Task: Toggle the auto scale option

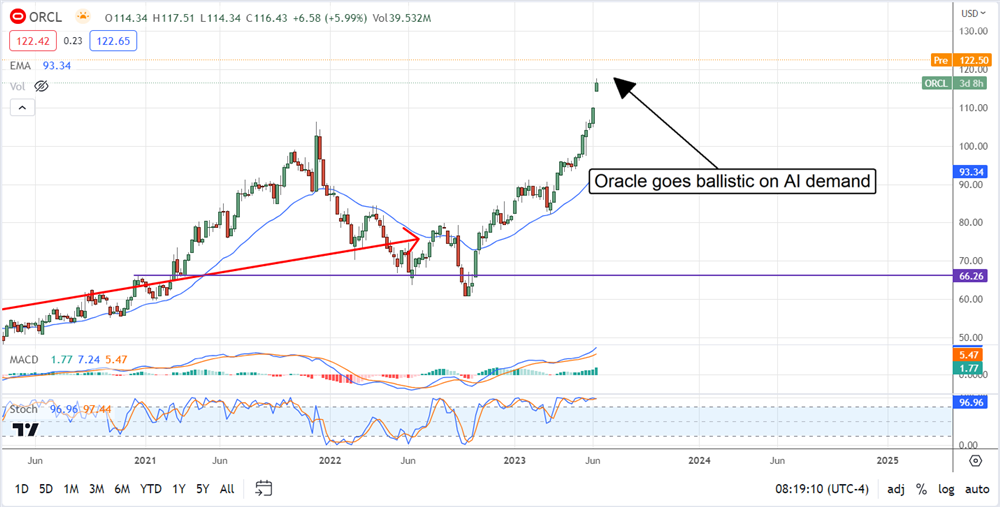Action: pos(974,489)
